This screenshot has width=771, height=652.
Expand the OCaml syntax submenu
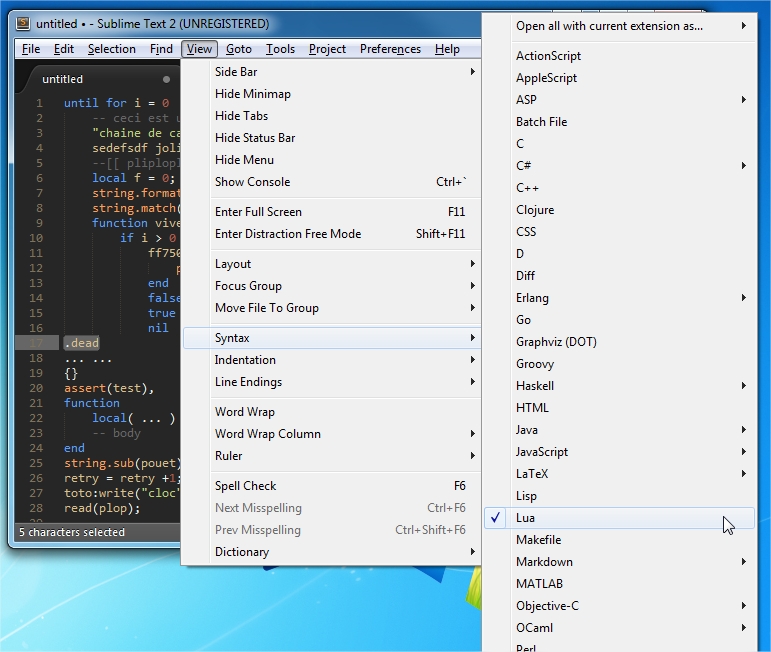click(619, 628)
